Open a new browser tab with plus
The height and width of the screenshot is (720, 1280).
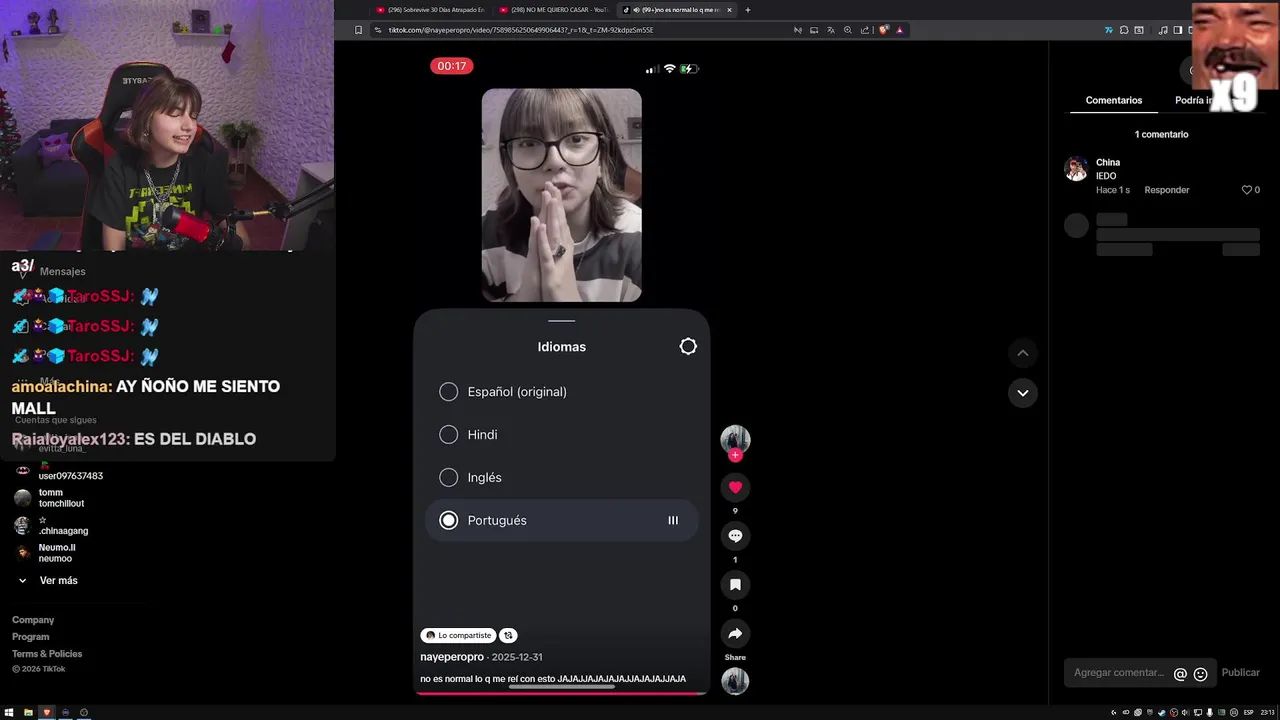(x=748, y=10)
